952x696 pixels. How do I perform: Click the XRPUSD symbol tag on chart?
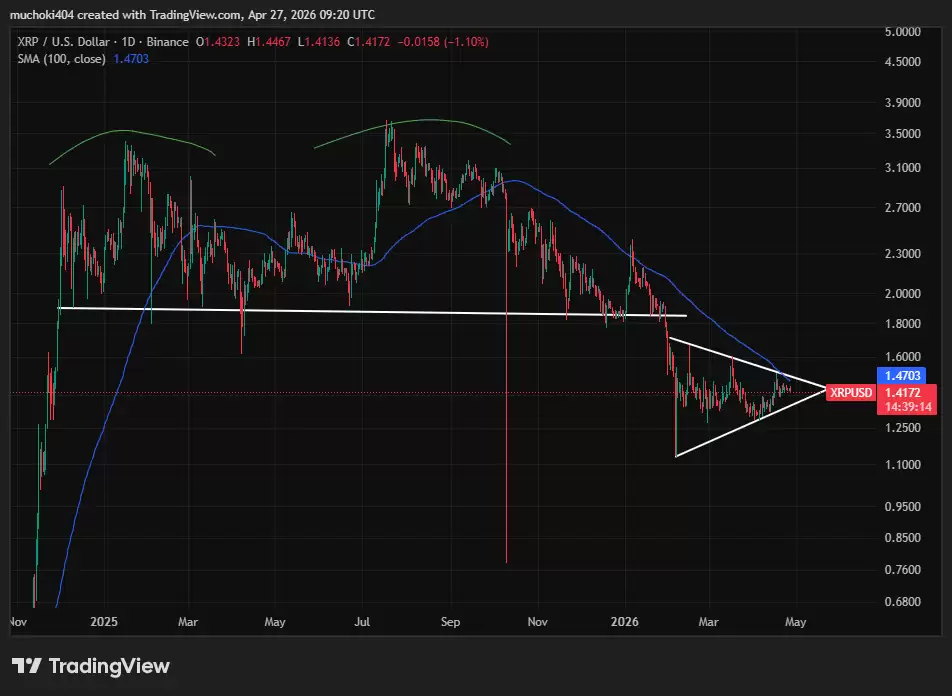[x=849, y=393]
